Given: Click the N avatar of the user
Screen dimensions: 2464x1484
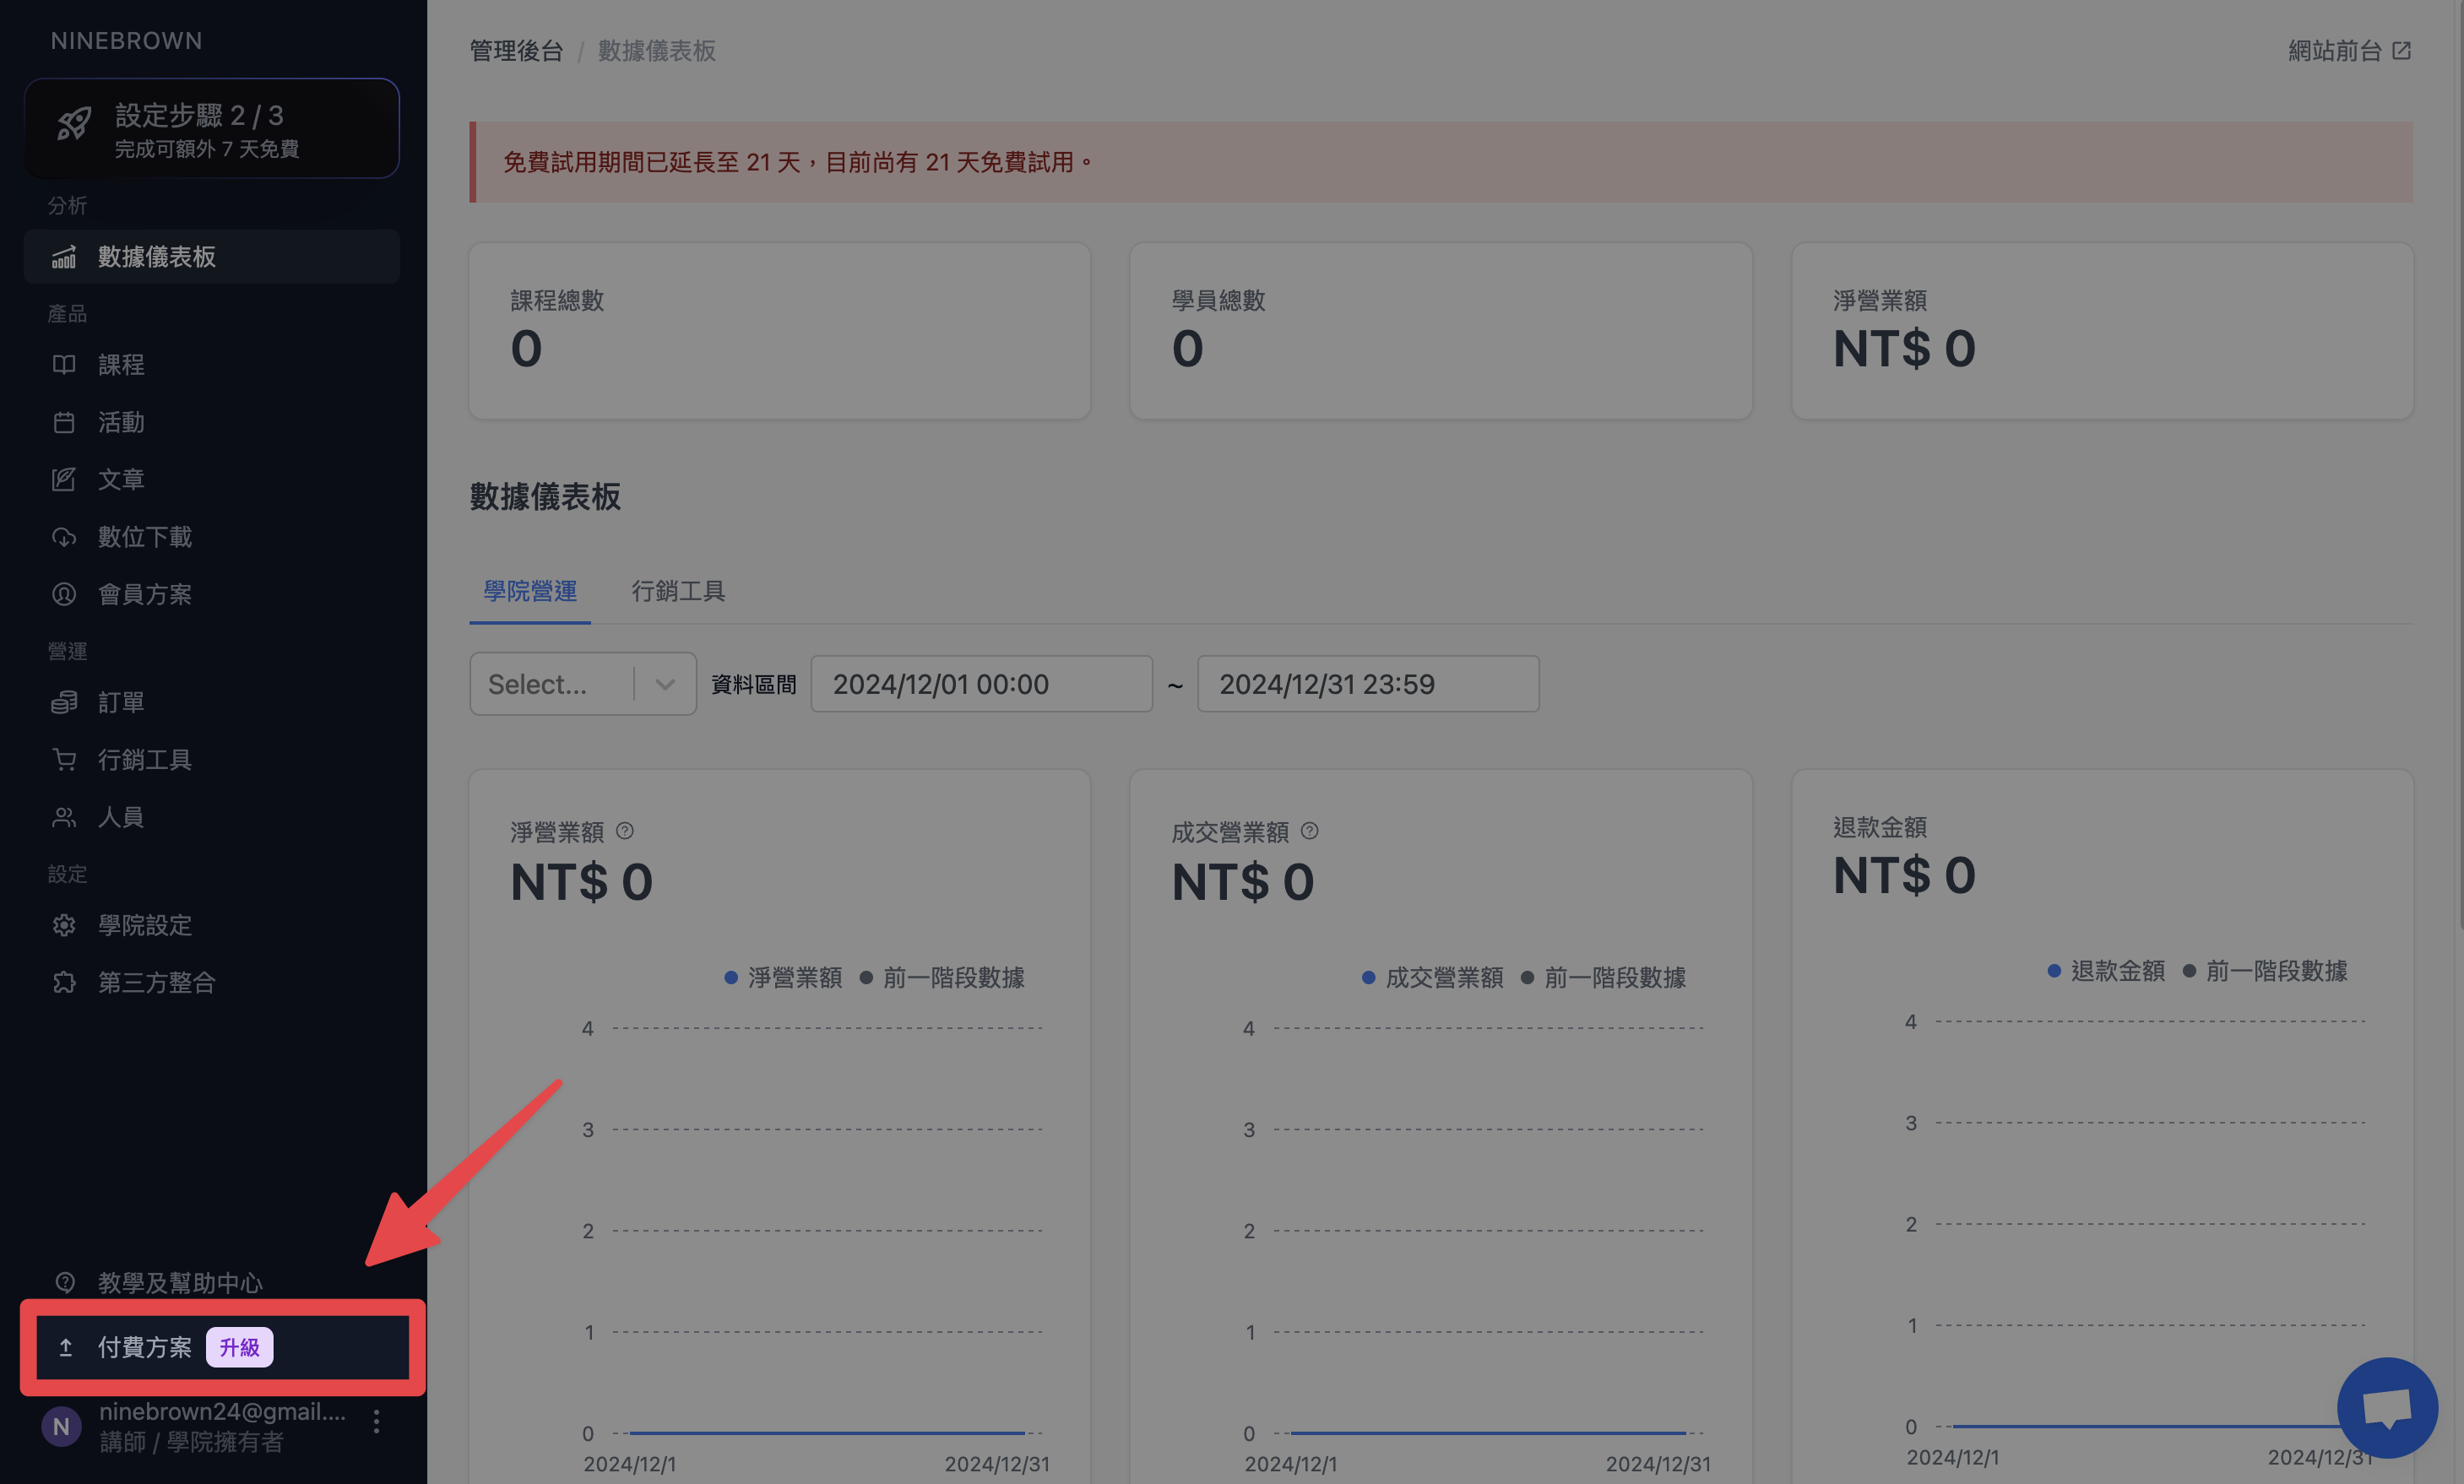Looking at the screenshot, I should coord(61,1426).
